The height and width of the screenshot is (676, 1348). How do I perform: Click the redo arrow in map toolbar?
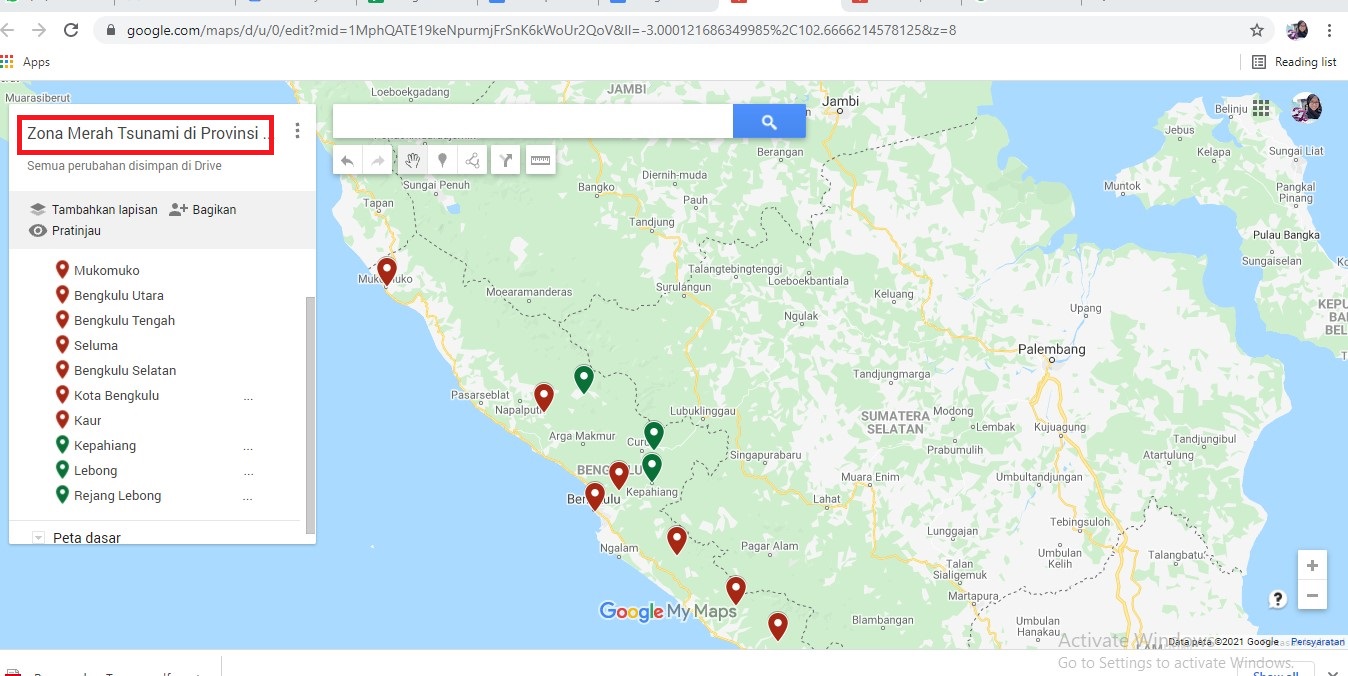coord(378,160)
